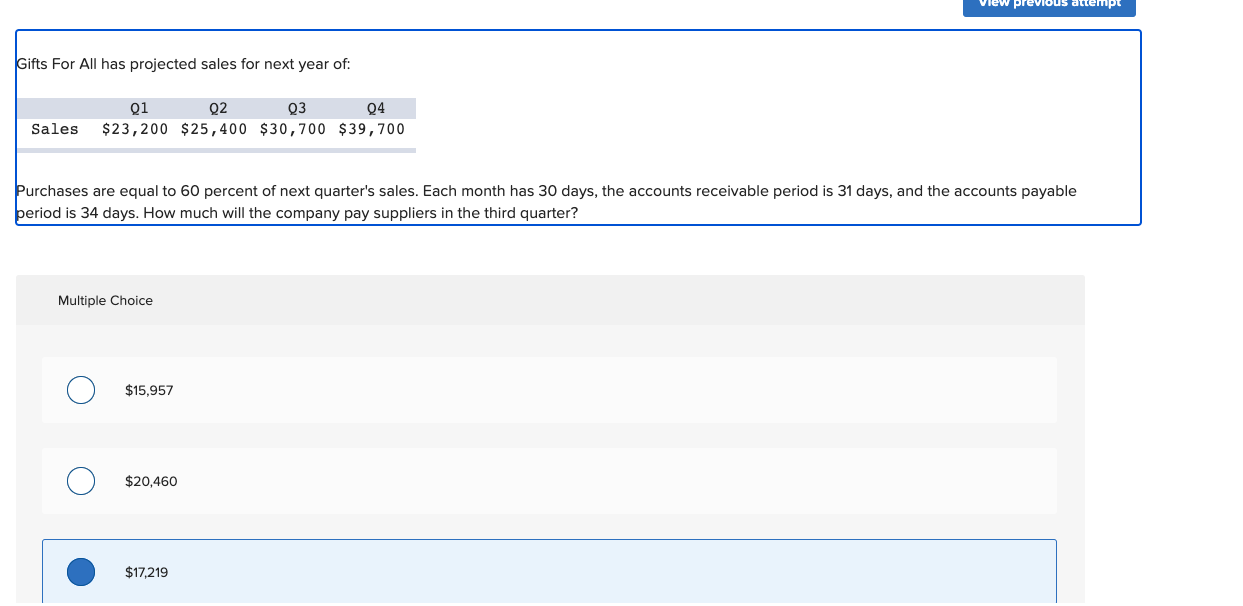
Task: Click the highlighted $17,219 answer row
Action: pyautogui.click(x=550, y=572)
